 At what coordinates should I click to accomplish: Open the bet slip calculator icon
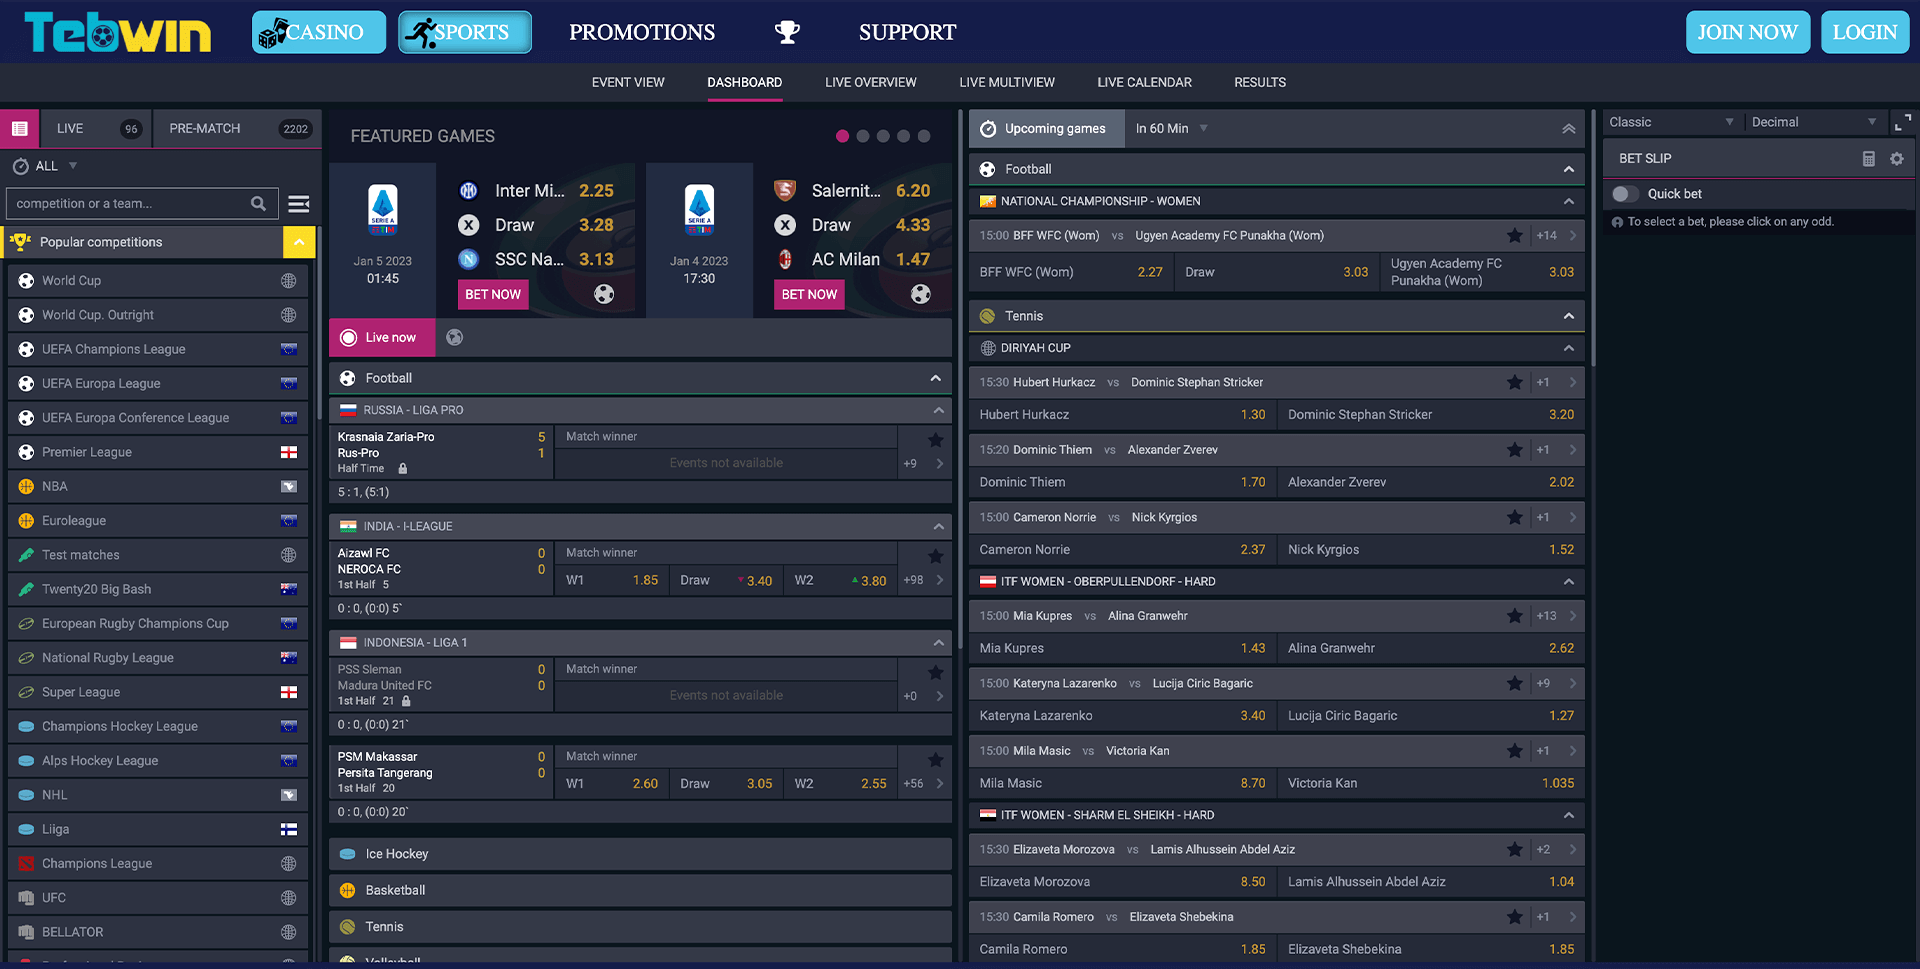point(1868,158)
